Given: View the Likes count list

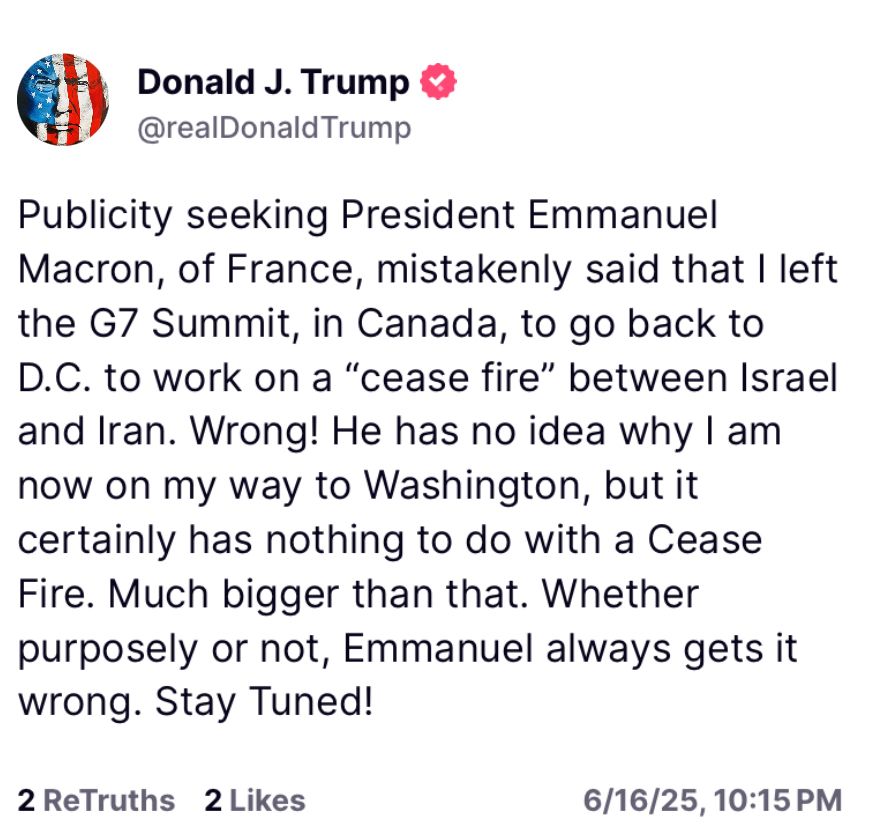Looking at the screenshot, I should 254,800.
